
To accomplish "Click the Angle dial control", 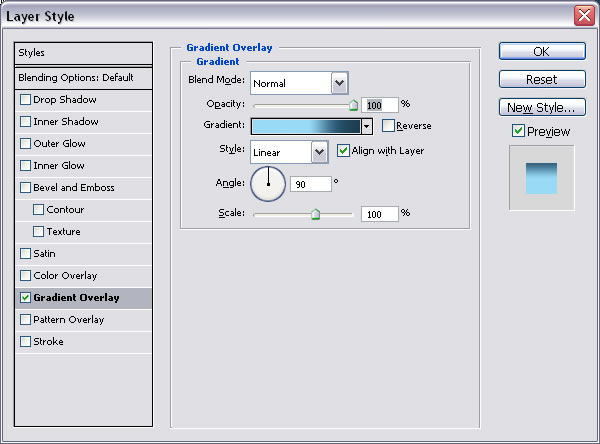I will (x=268, y=184).
